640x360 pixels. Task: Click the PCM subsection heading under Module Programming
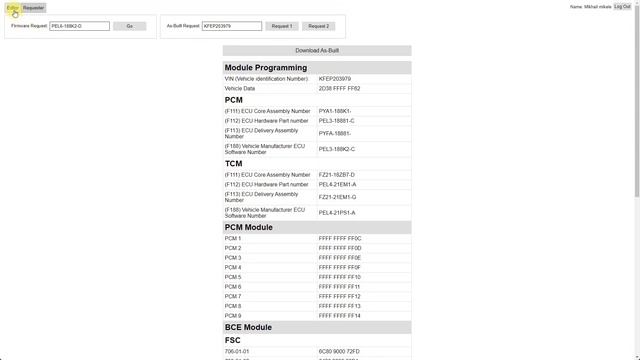[233, 100]
